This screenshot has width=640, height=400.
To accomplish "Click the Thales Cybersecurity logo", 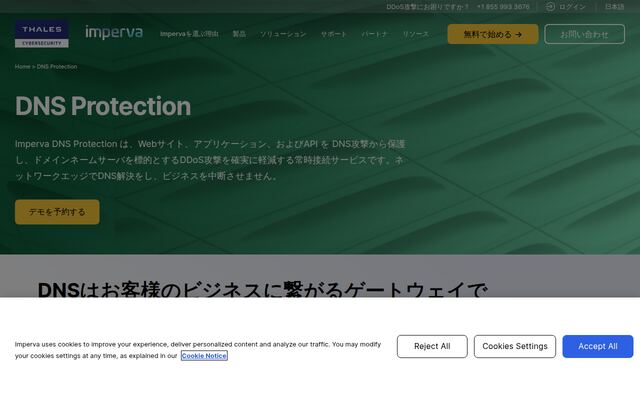I will 42,34.
